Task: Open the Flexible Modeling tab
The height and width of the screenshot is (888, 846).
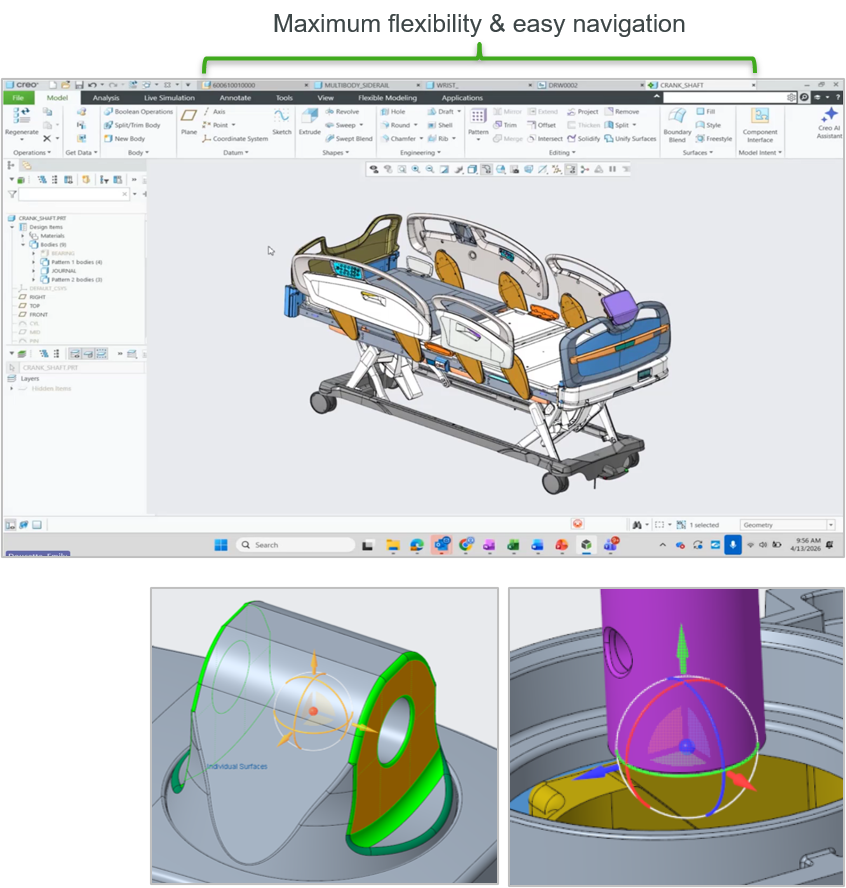Action: pyautogui.click(x=387, y=98)
